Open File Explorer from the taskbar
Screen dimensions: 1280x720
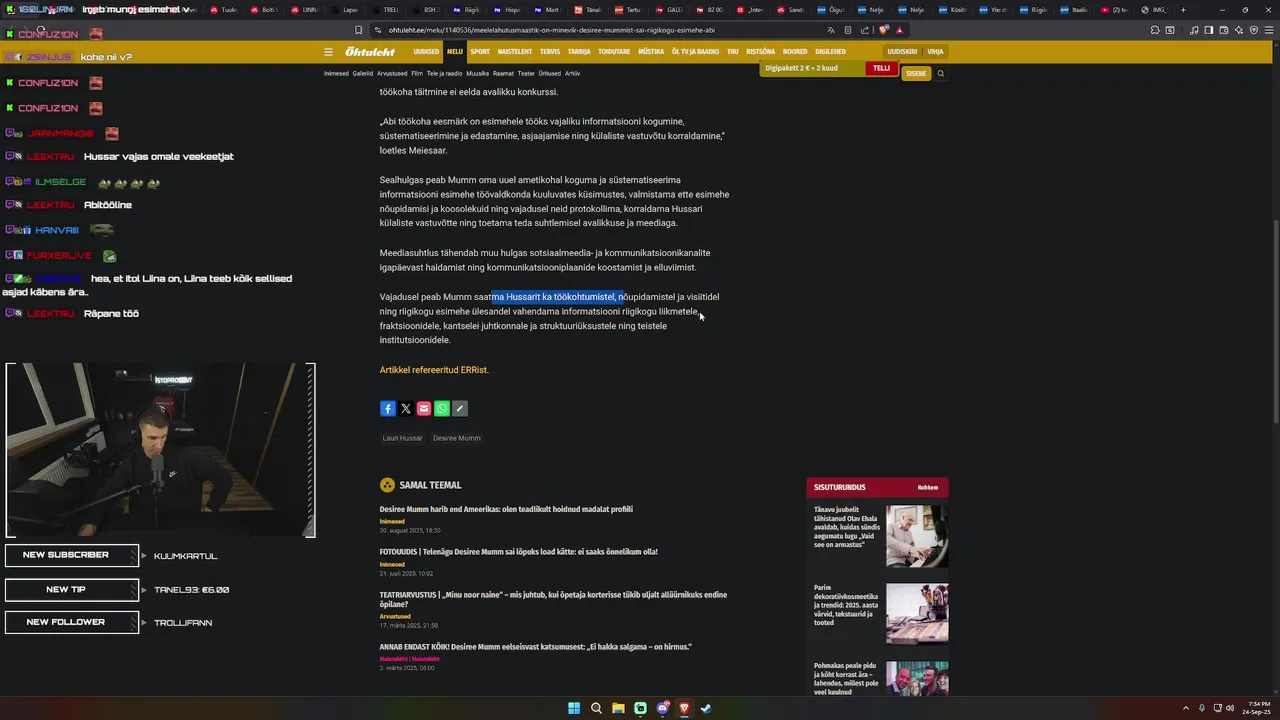(x=618, y=708)
